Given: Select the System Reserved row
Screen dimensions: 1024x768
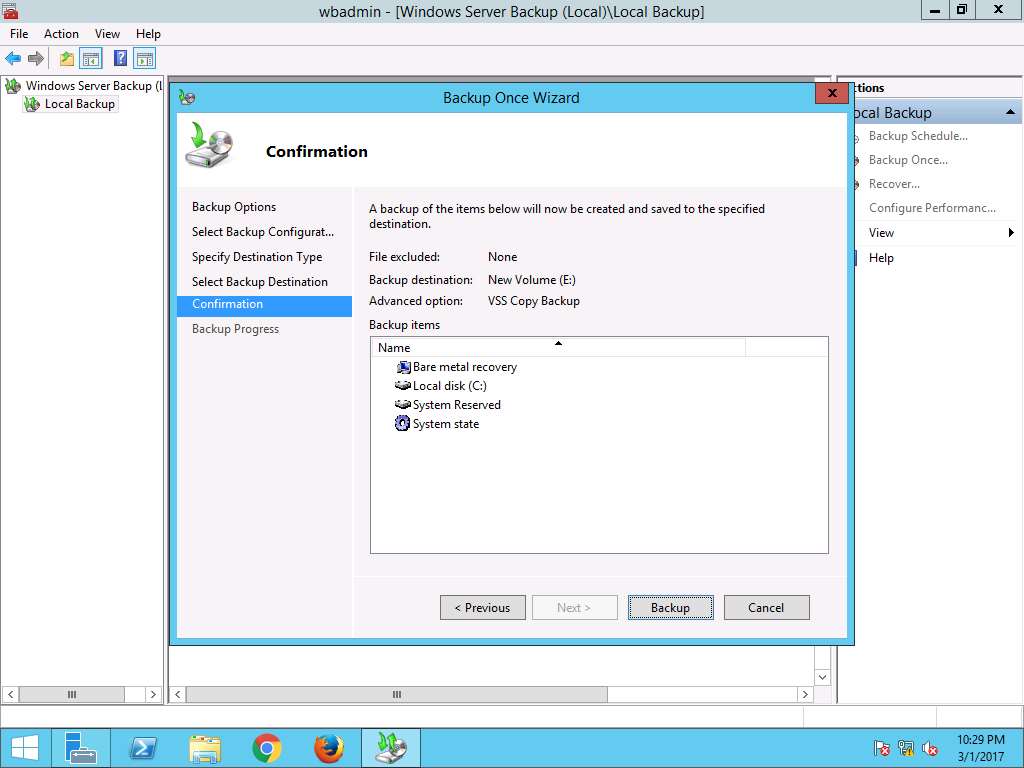Looking at the screenshot, I should pyautogui.click(x=456, y=405).
